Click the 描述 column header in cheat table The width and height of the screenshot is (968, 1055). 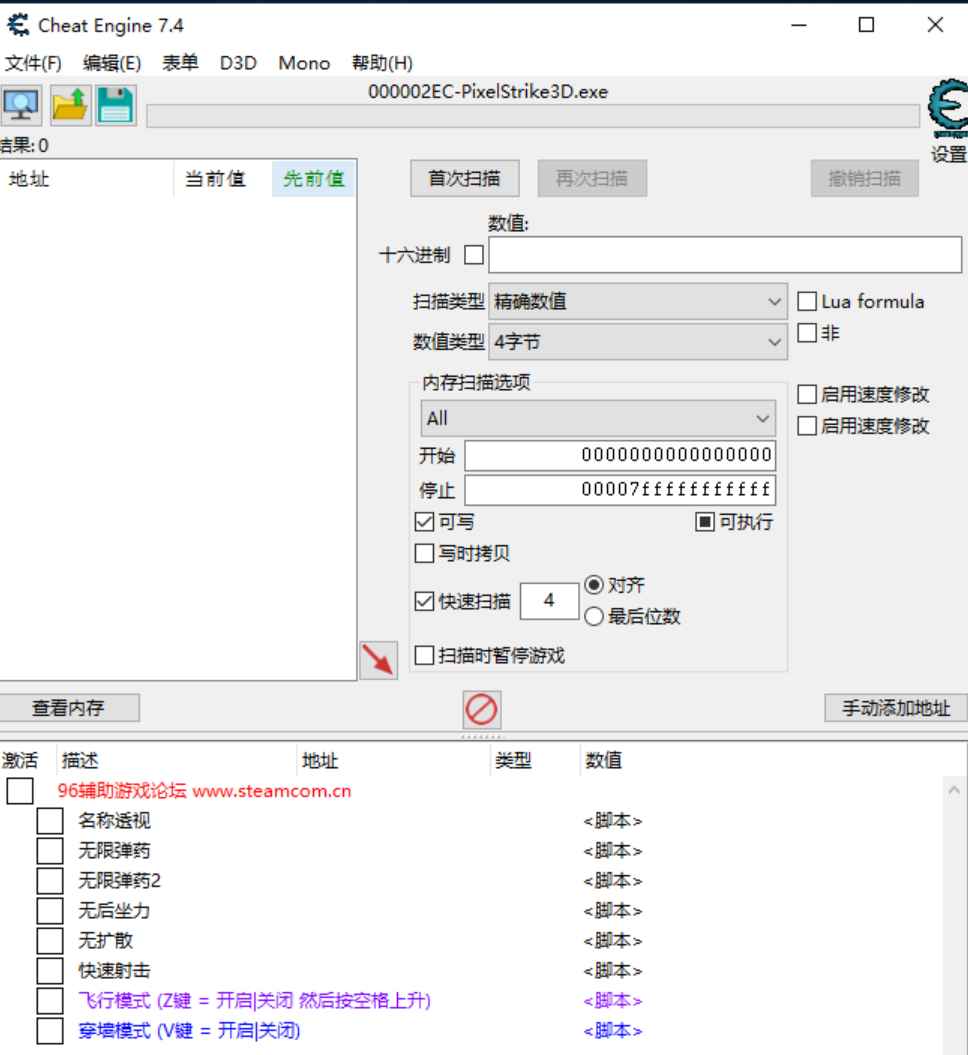[80, 760]
